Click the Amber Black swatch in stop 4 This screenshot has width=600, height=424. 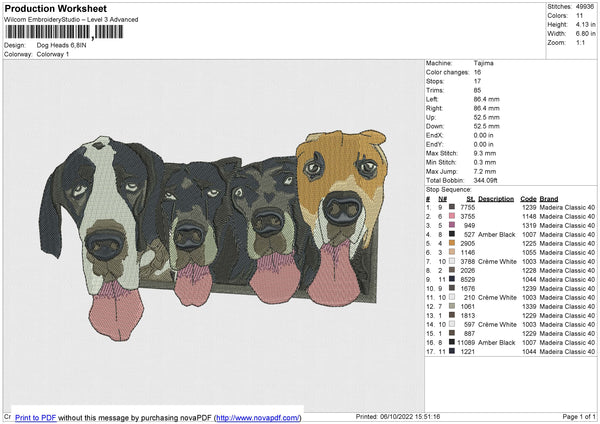[x=453, y=234]
